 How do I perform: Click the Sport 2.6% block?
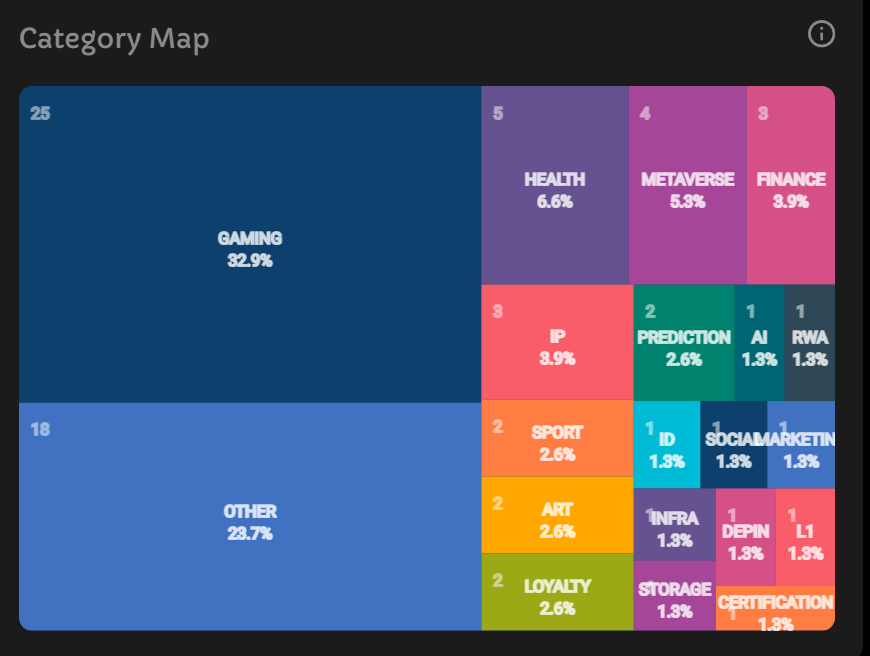click(x=557, y=439)
